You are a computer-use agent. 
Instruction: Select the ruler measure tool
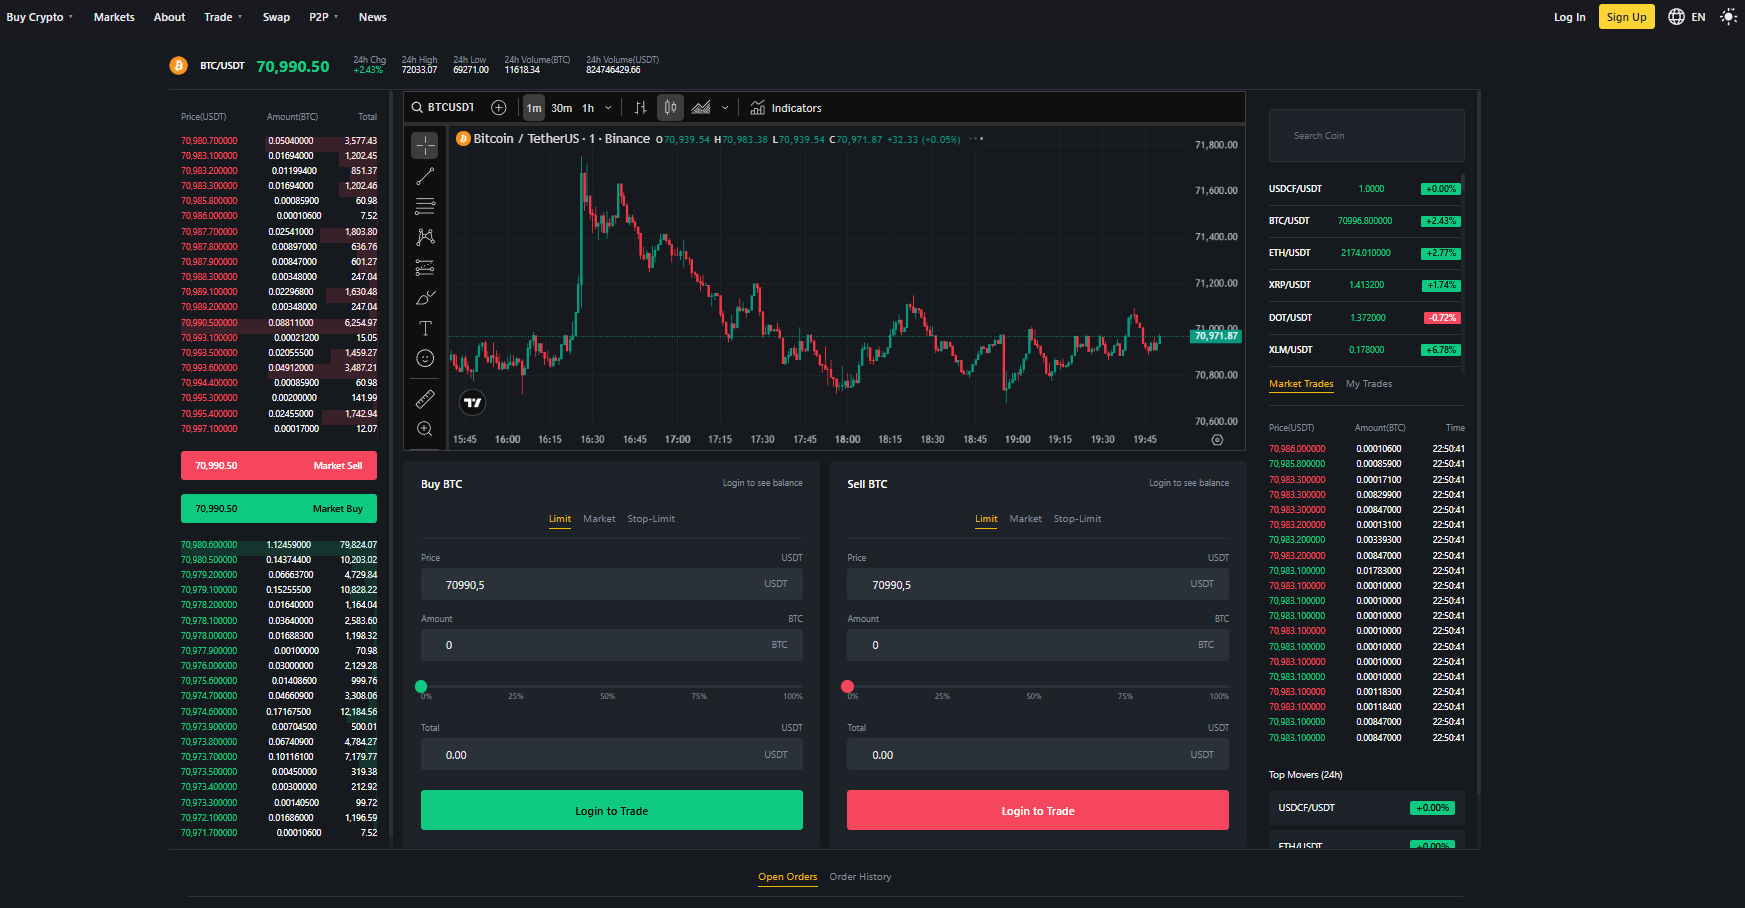425,399
